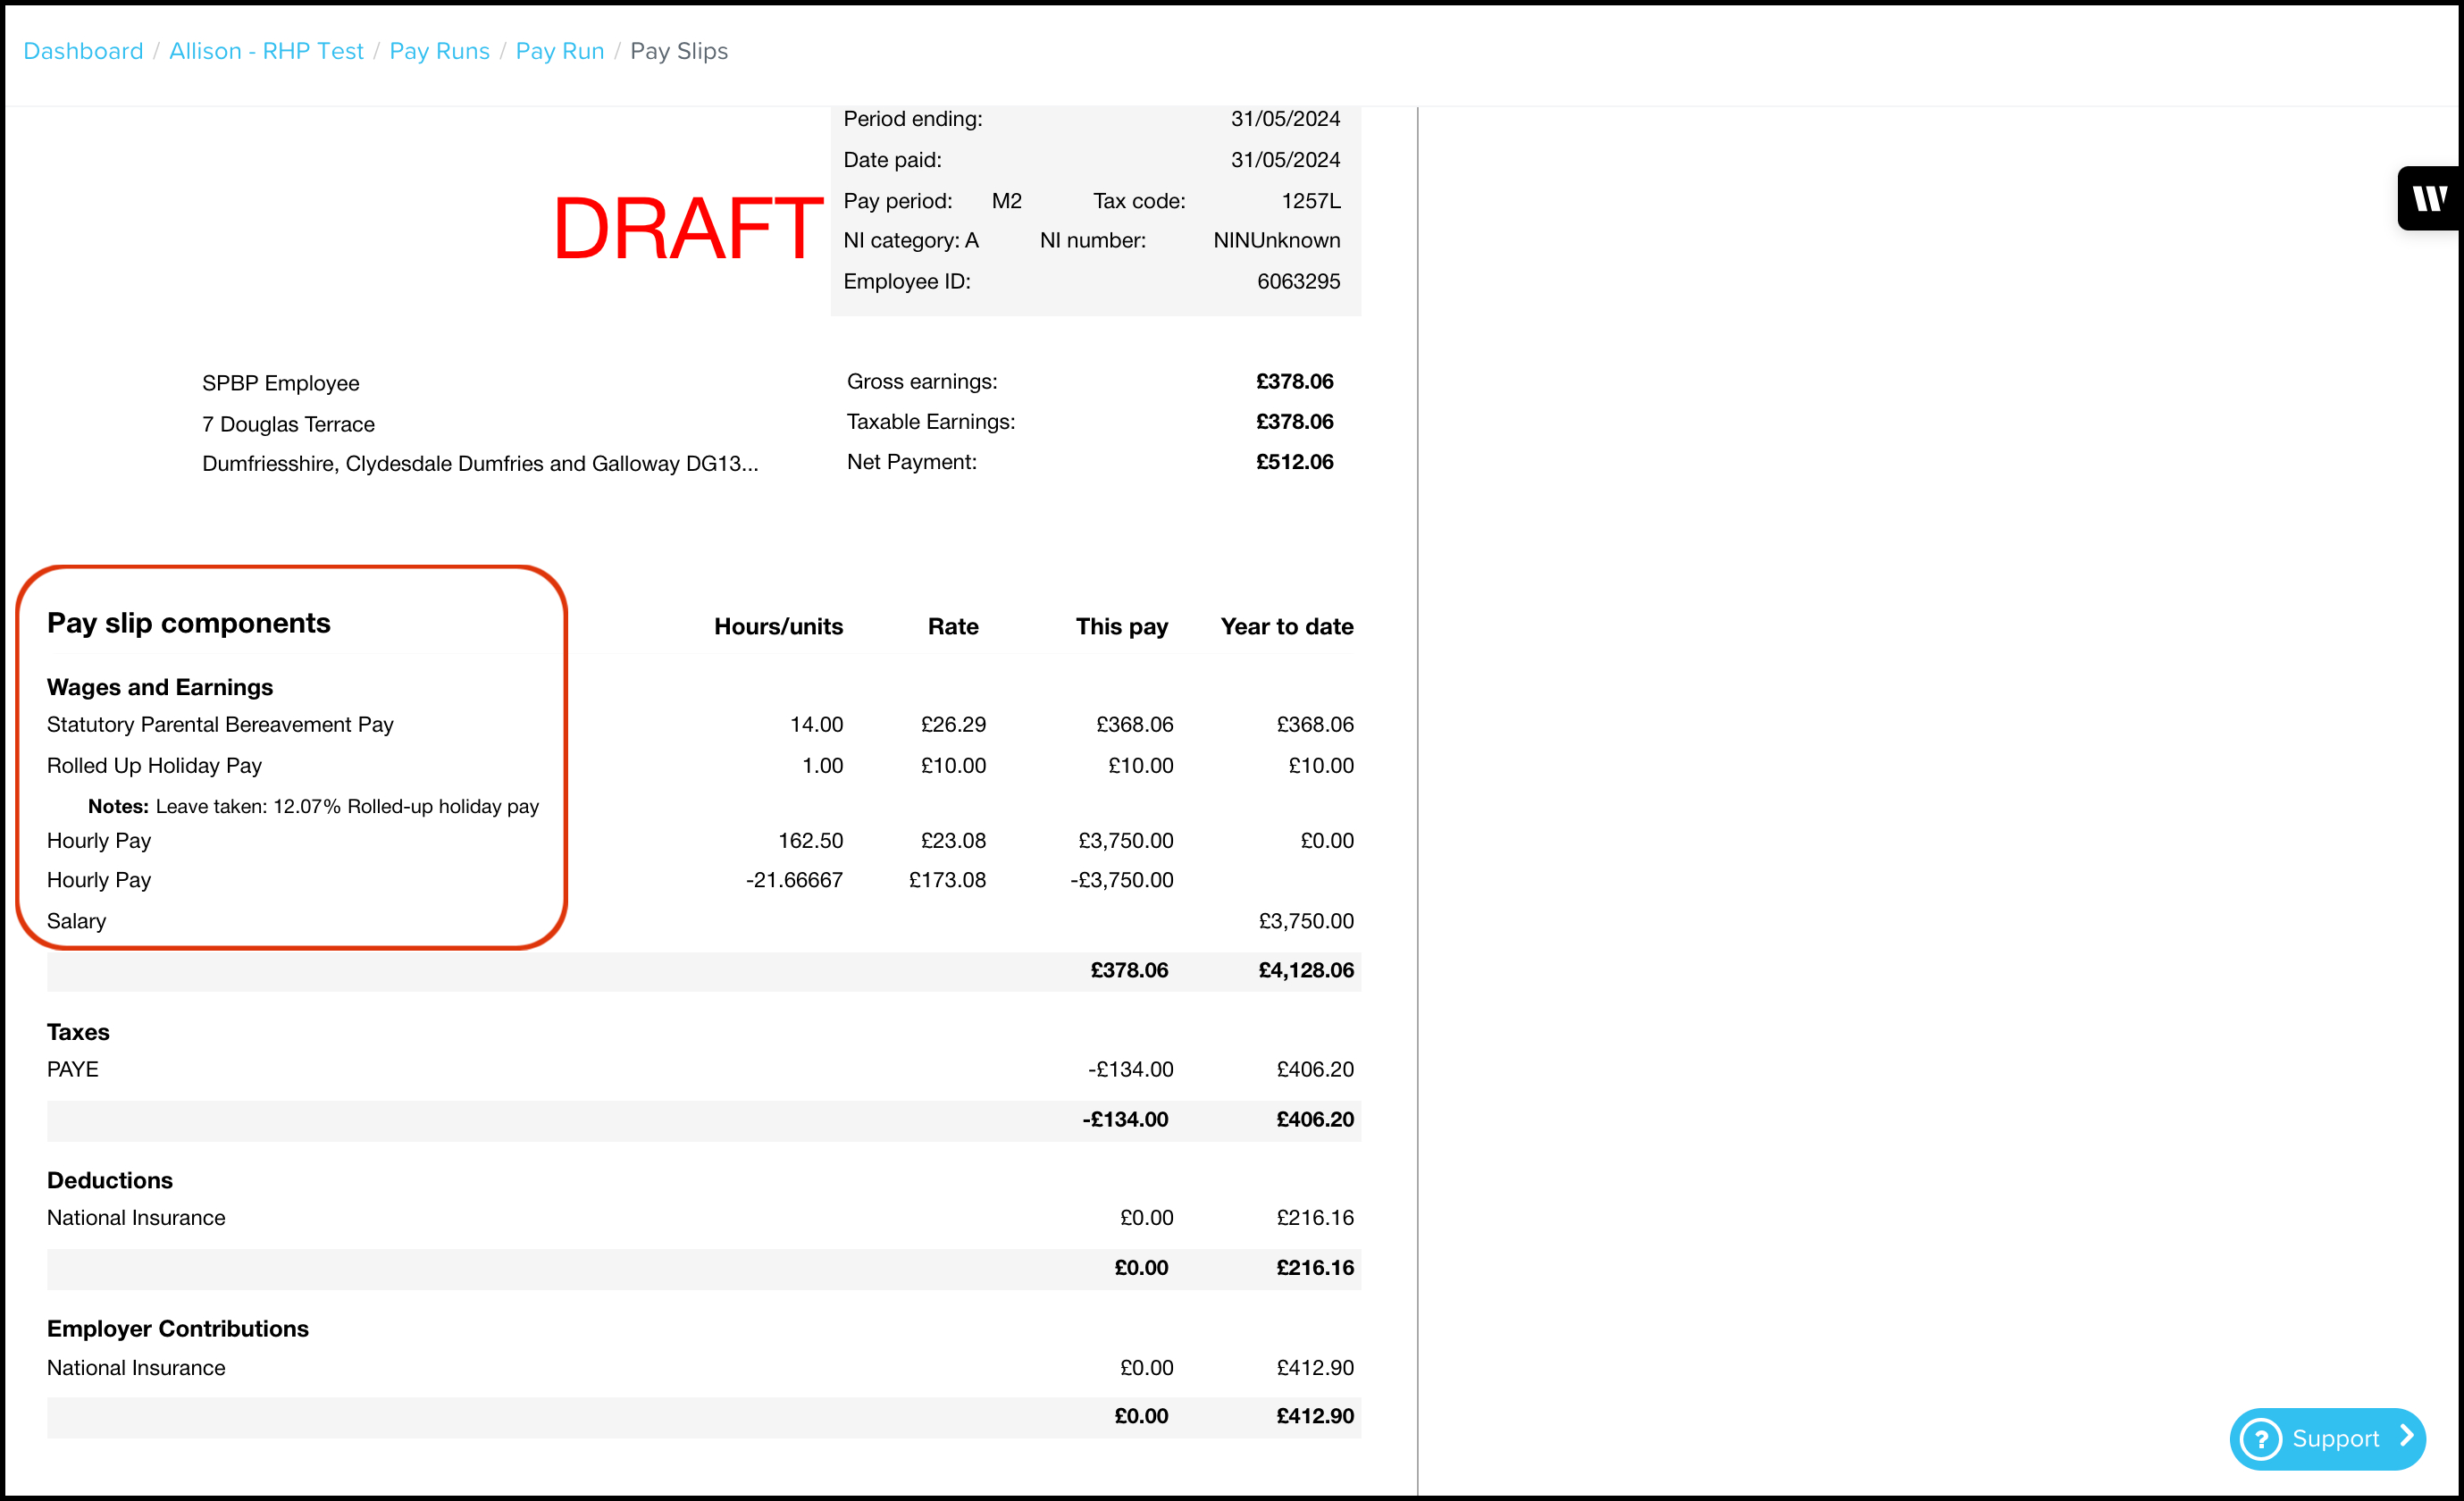Click the Employer Contributions section heading
The width and height of the screenshot is (2464, 1501).
(178, 1328)
